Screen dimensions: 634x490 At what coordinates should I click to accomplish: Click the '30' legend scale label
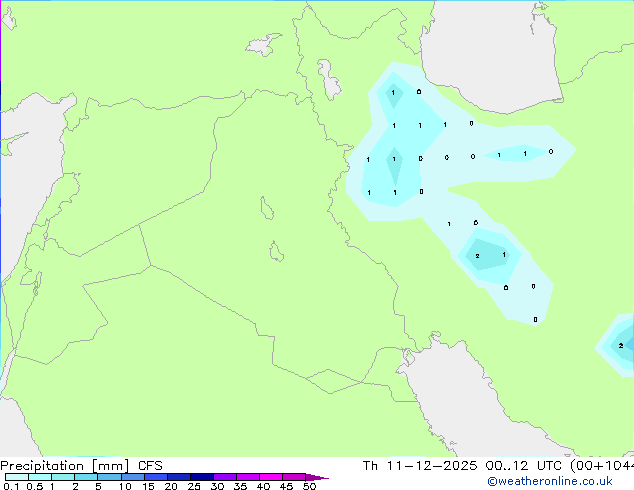(217, 486)
